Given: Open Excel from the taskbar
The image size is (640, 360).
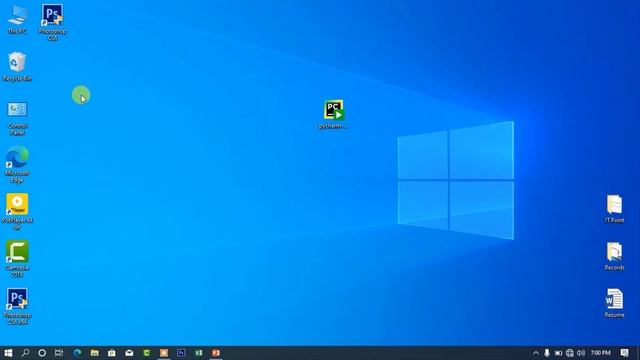Looking at the screenshot, I should [x=198, y=353].
